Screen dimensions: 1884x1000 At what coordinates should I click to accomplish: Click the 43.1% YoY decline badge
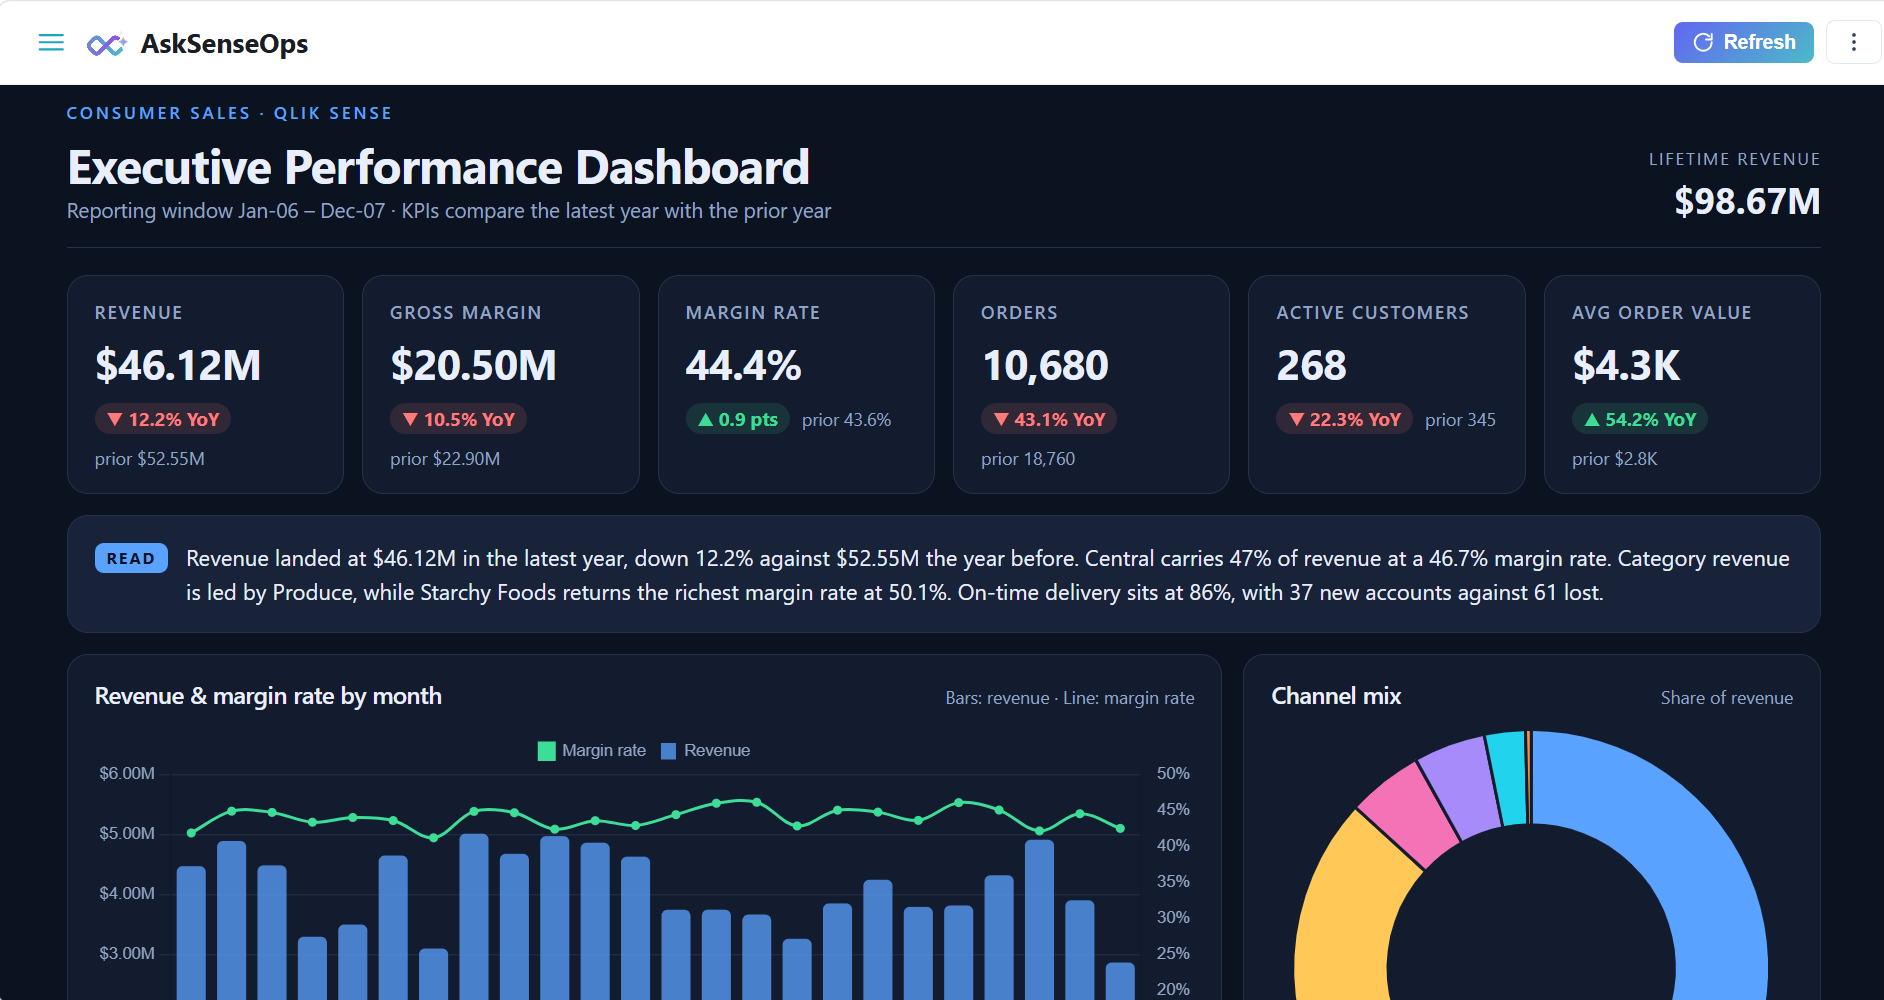click(x=1049, y=419)
